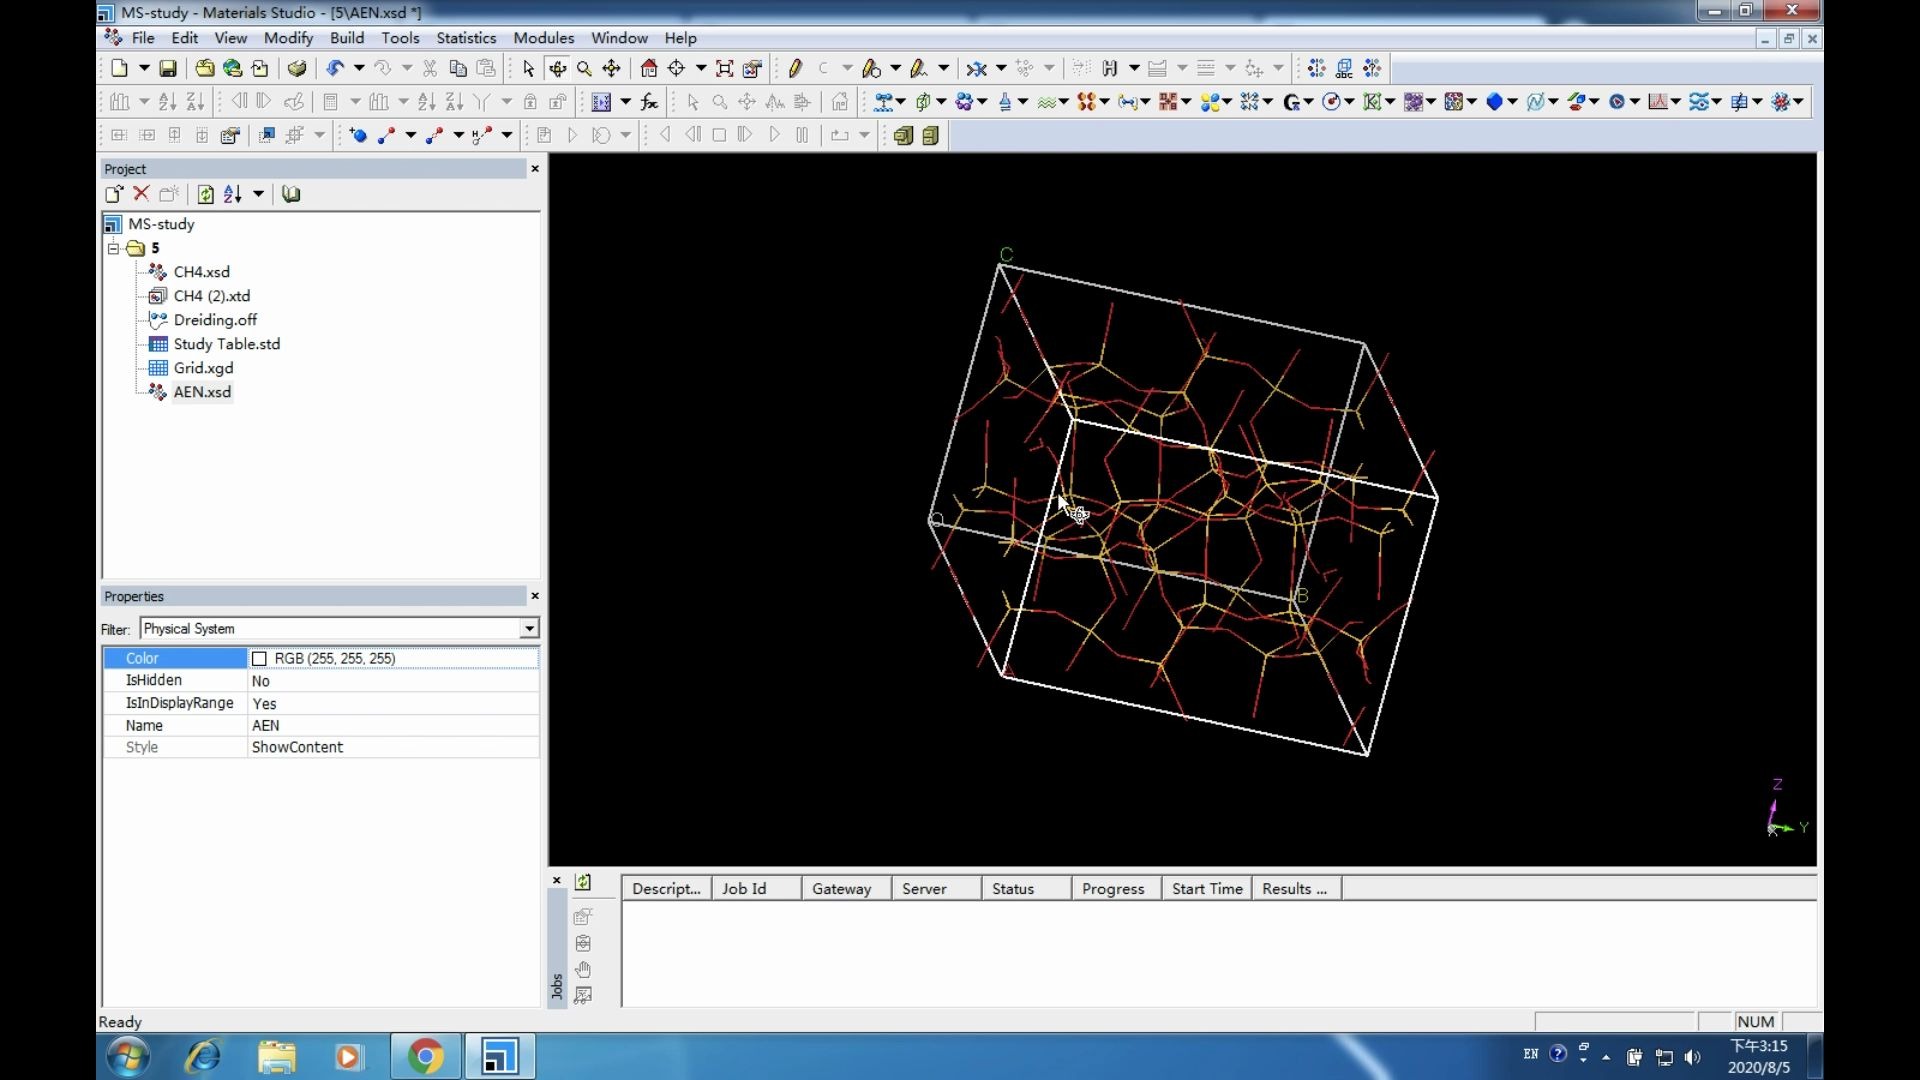
Task: Select the 3D Viewer Rotation mode tool
Action: tap(557, 69)
